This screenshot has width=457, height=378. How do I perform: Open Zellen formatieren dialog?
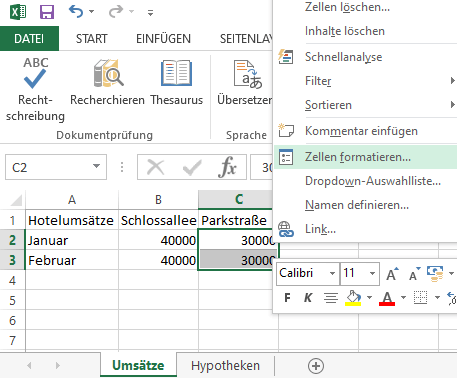[x=365, y=157]
